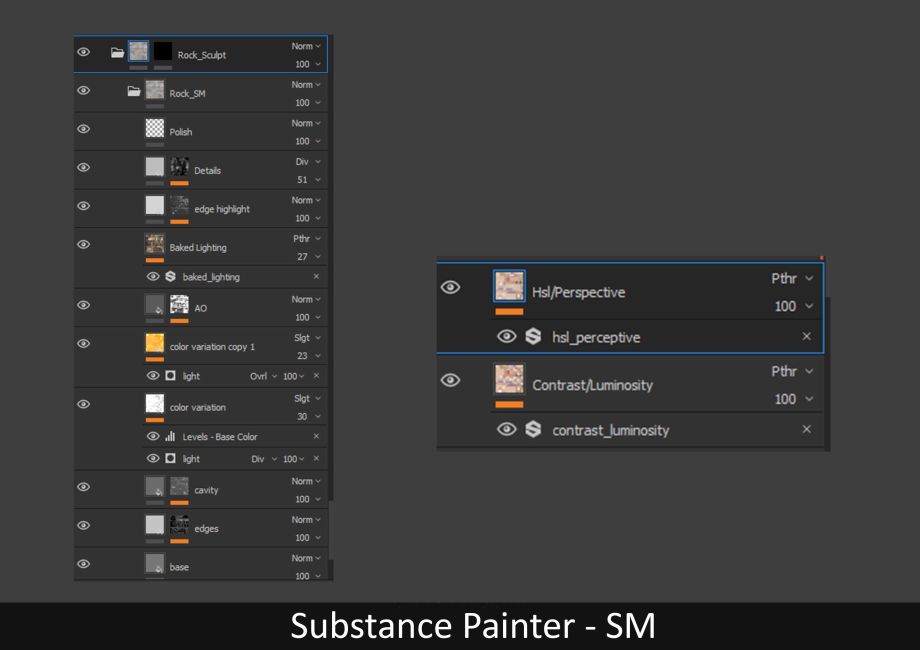Click the fill icon of light under color variation copy 1

[170, 375]
